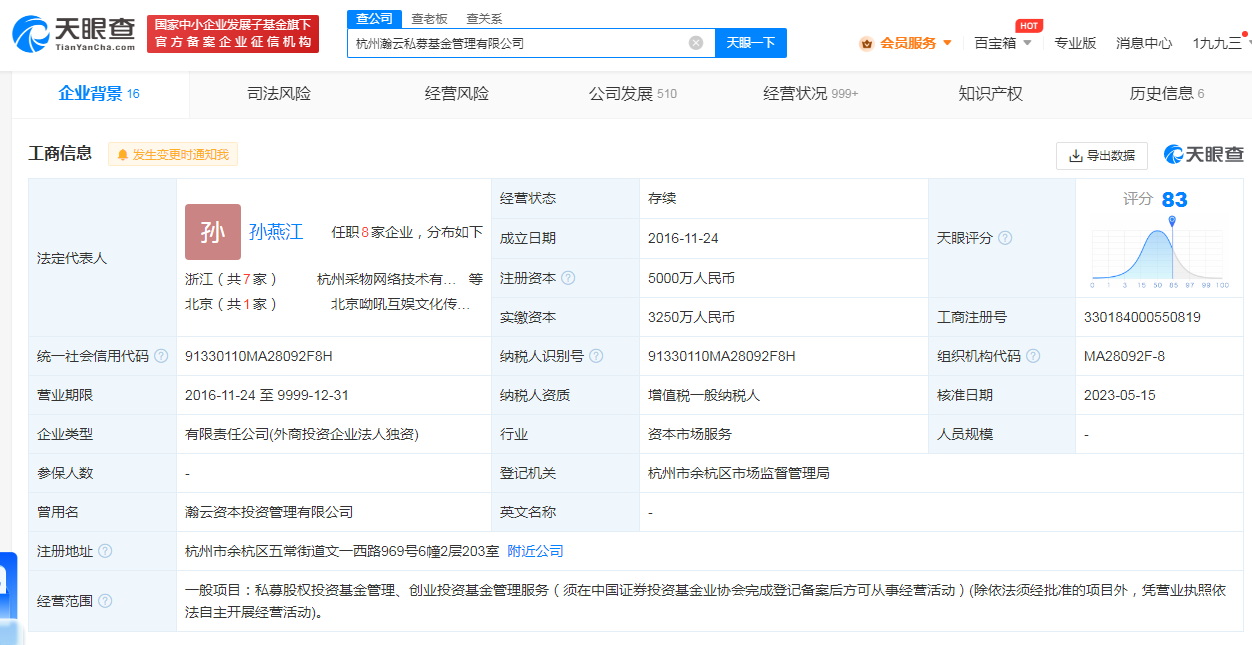Click the approval date 2023-05-15
Screen dimensions: 1252x645
(1120, 395)
